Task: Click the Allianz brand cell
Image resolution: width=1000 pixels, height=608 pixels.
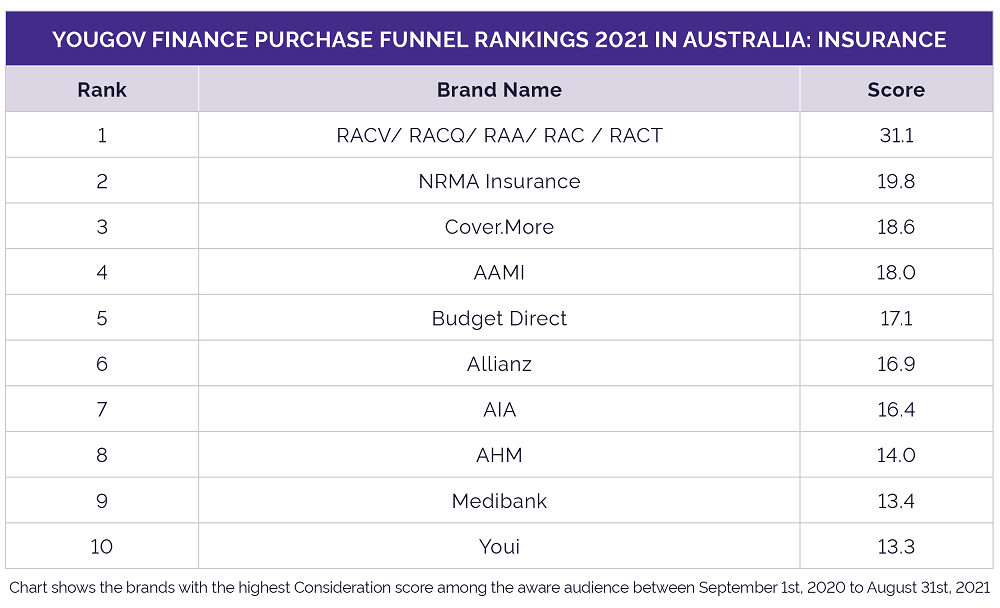Action: (499, 364)
